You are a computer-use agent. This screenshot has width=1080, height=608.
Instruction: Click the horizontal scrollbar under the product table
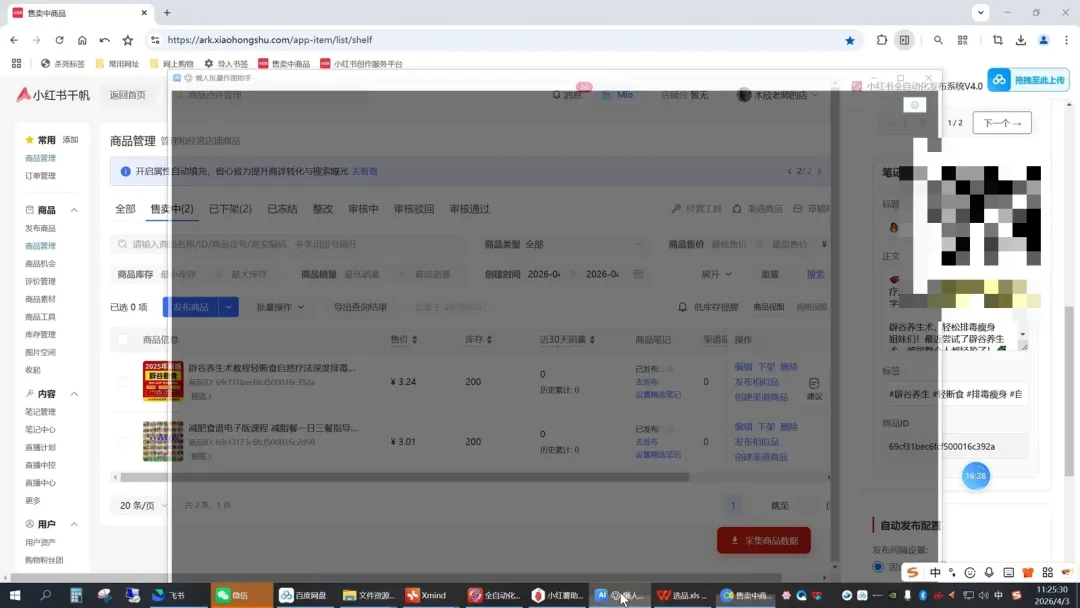404,476
